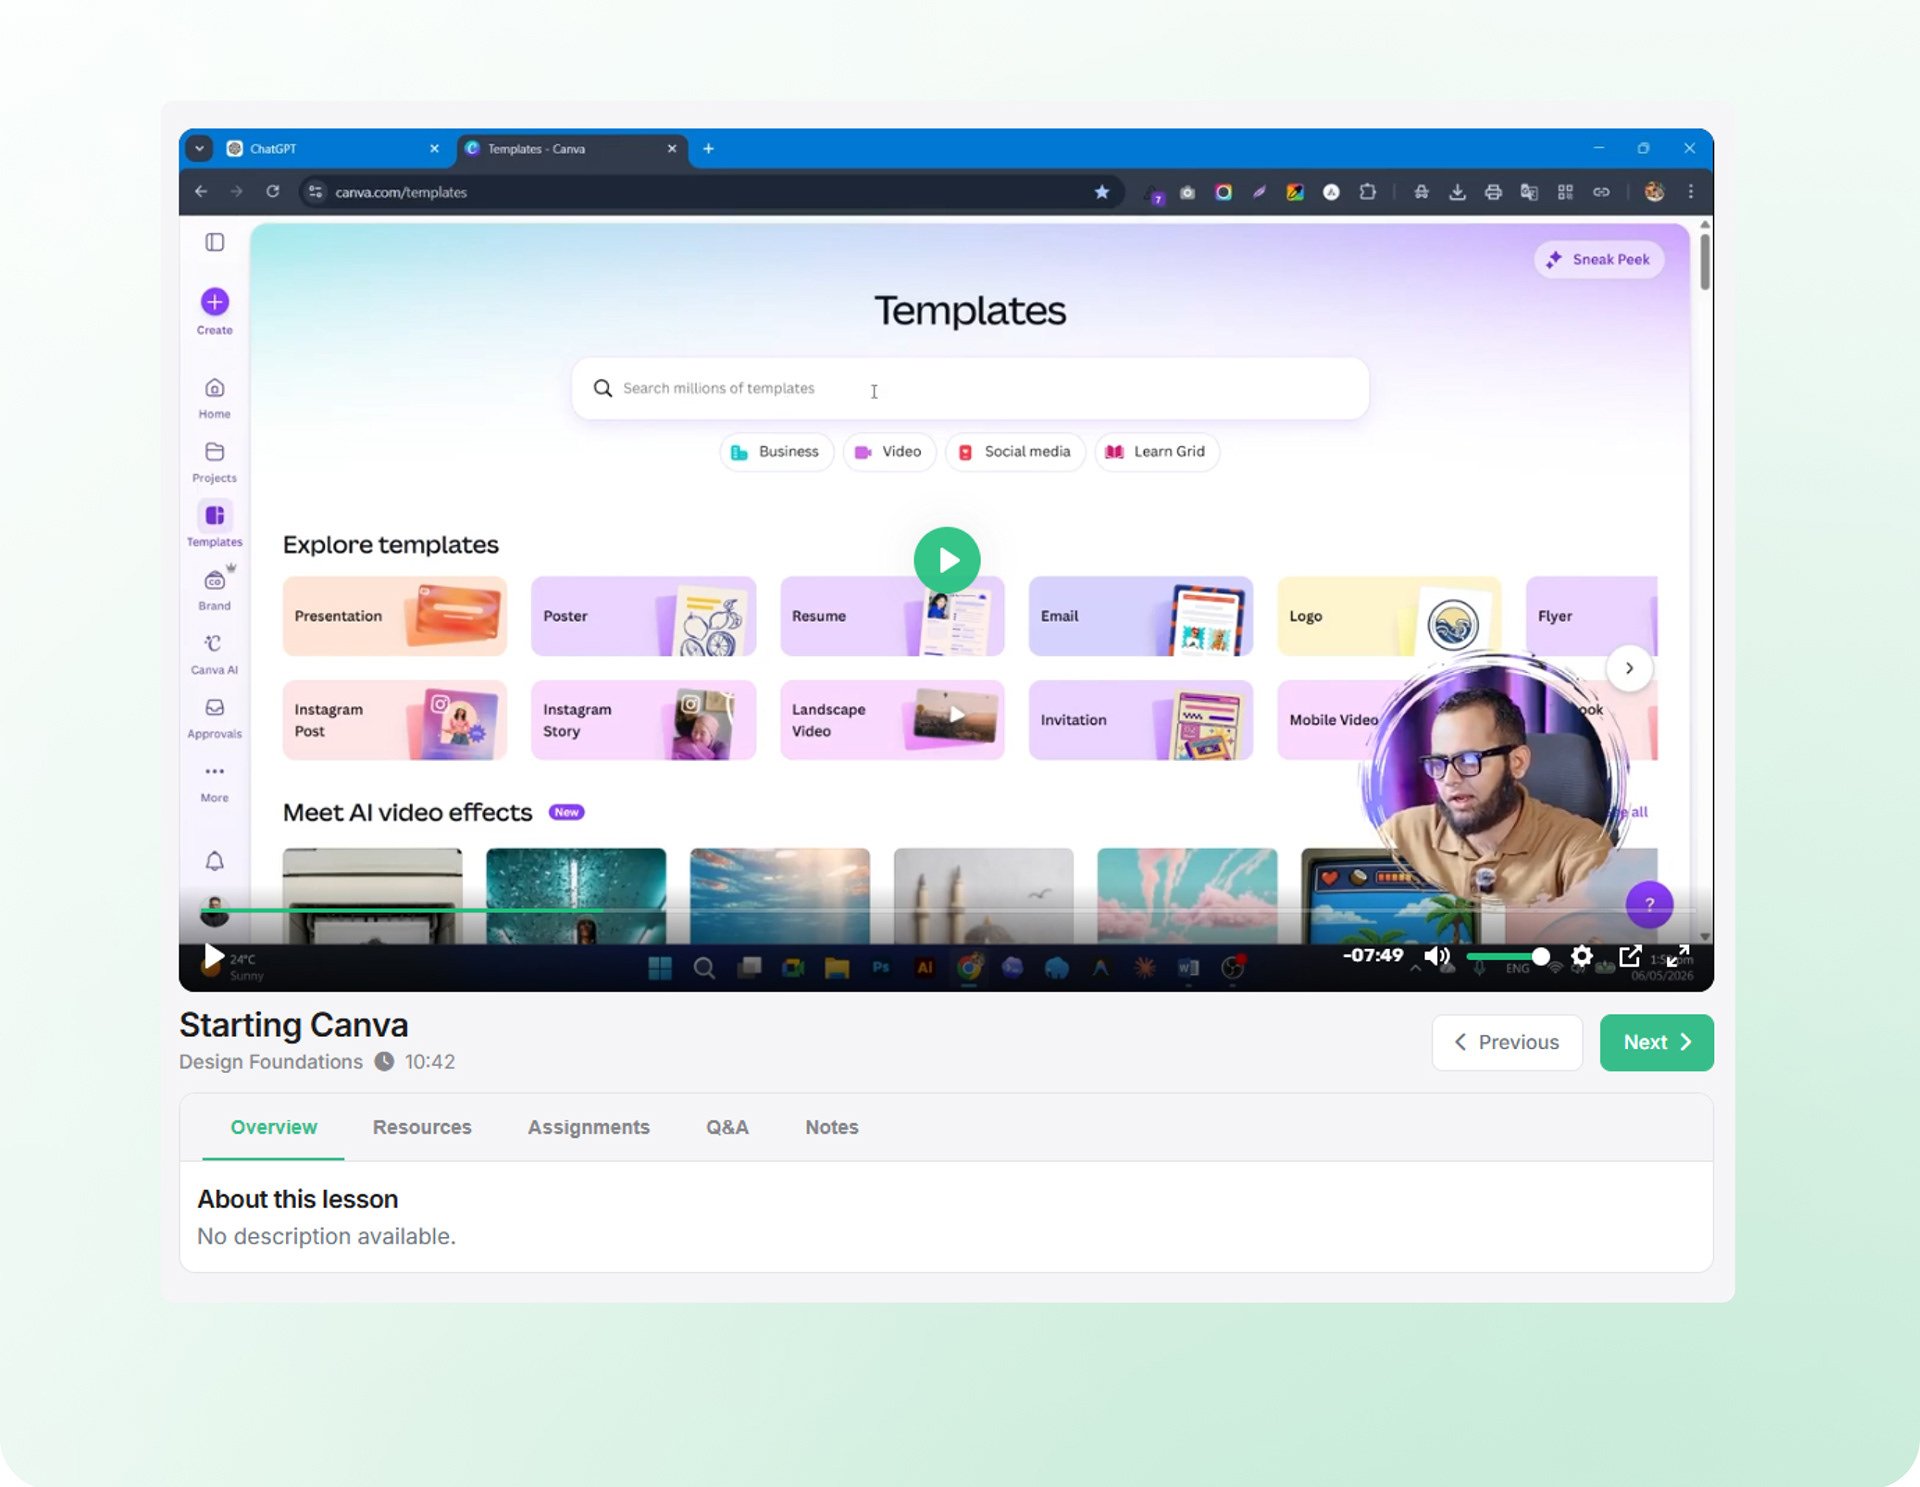Open the browser profile avatar

pos(1654,192)
